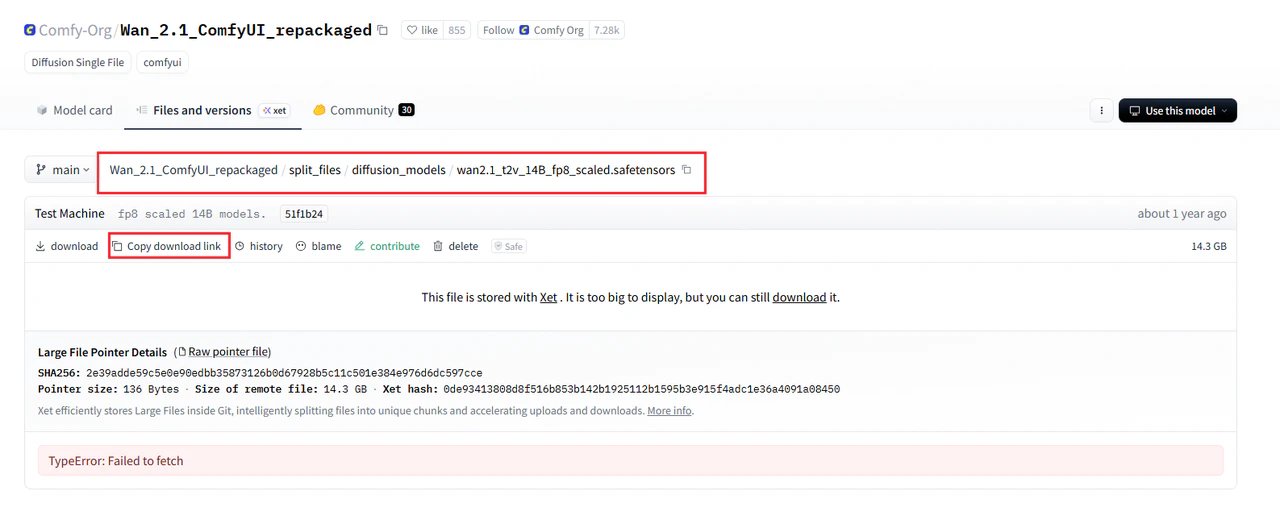Navigate to split_files breadcrumb folder
Image resolution: width=1280 pixels, height=524 pixels.
click(315, 170)
